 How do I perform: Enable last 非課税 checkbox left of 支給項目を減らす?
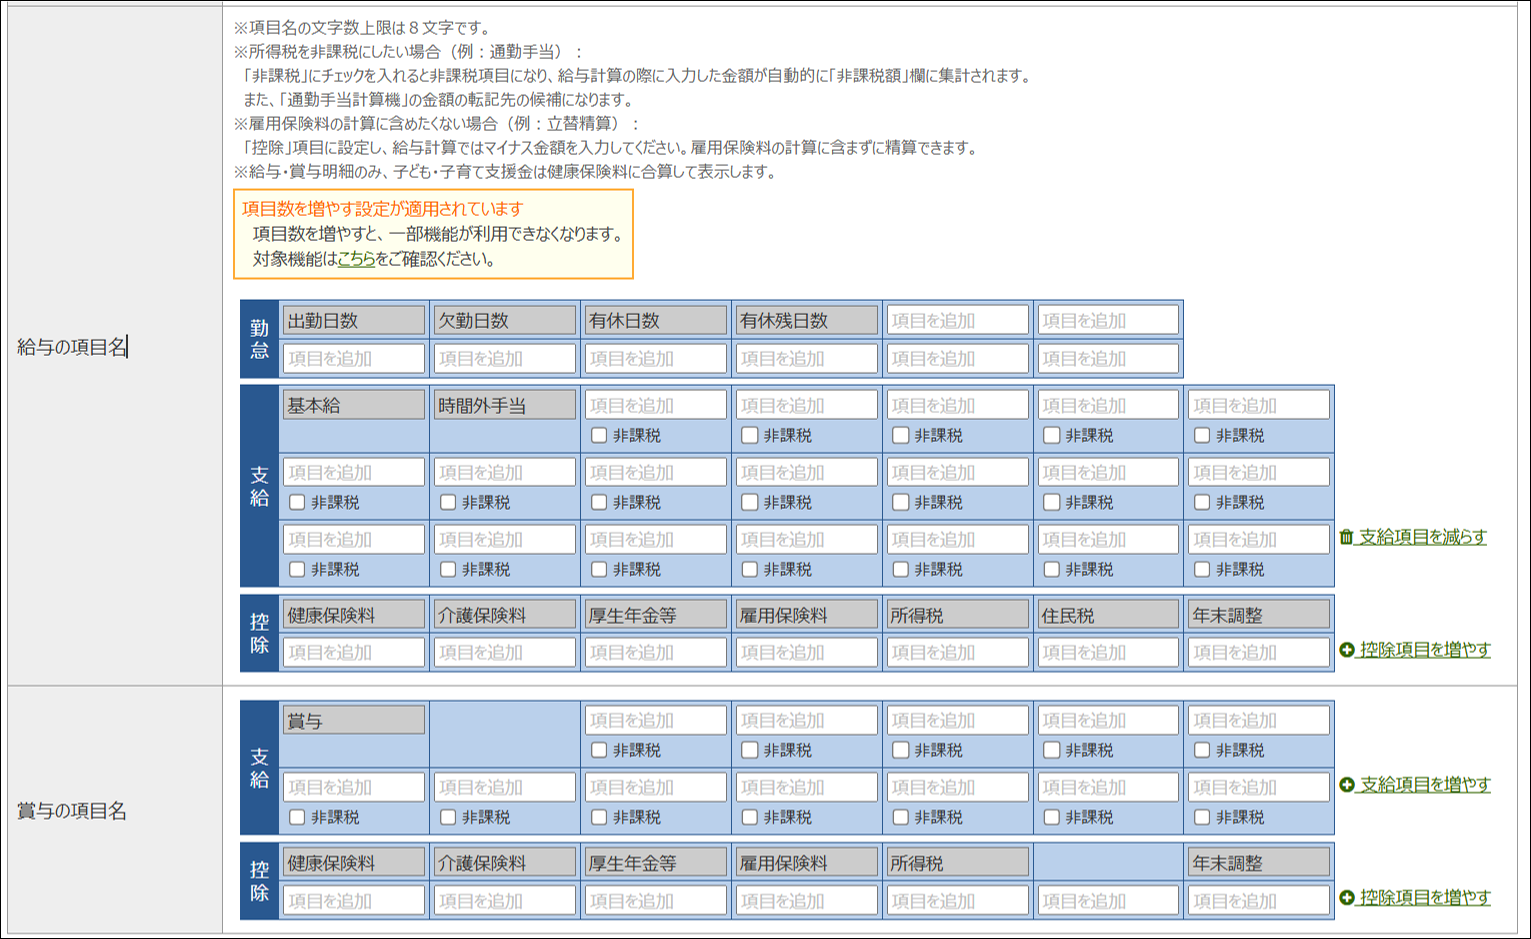click(1202, 570)
